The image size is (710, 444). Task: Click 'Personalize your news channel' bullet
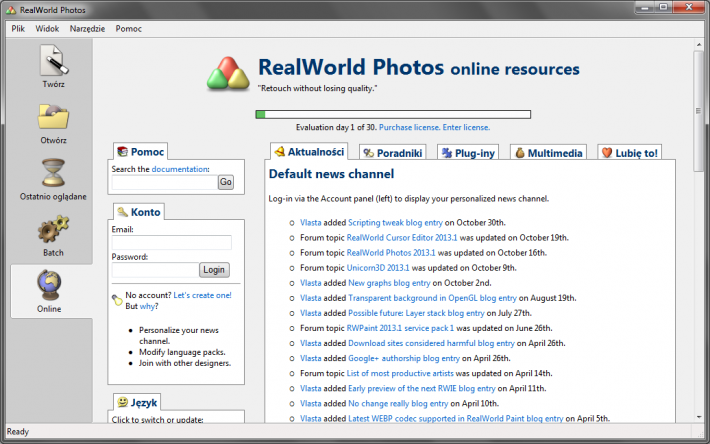pyautogui.click(x=179, y=335)
